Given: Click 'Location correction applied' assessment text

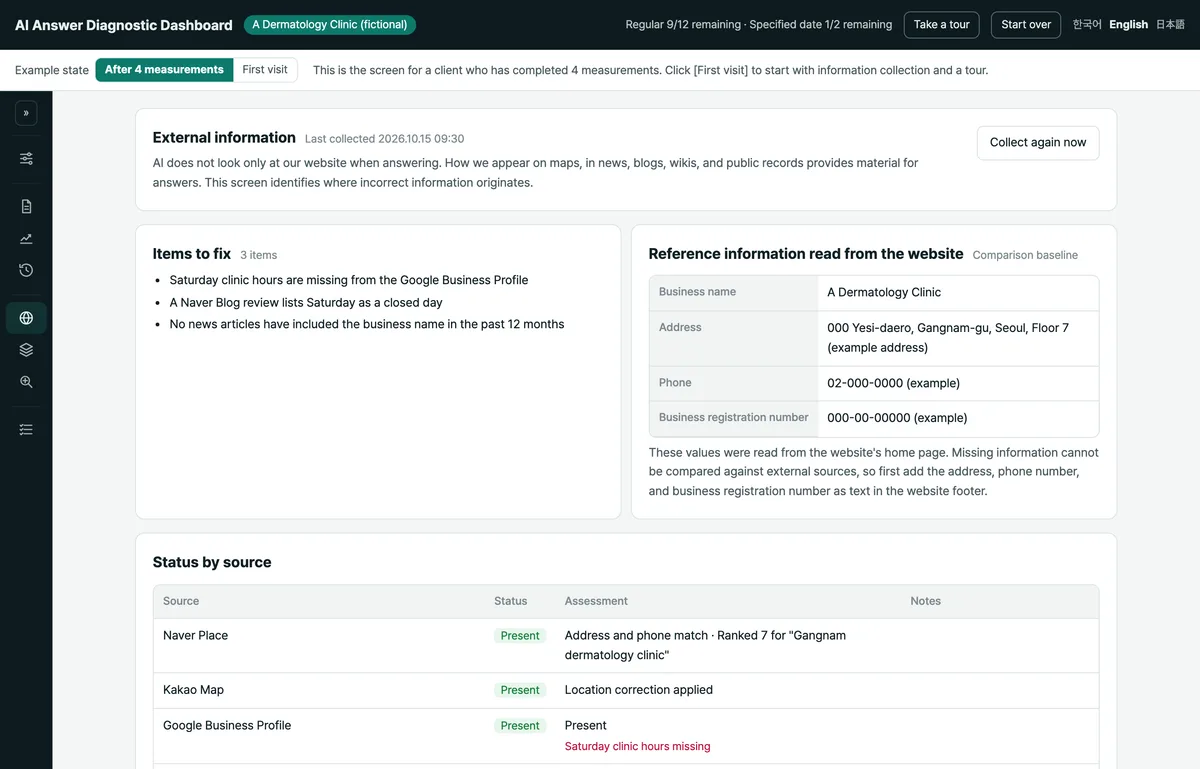Looking at the screenshot, I should pos(639,690).
